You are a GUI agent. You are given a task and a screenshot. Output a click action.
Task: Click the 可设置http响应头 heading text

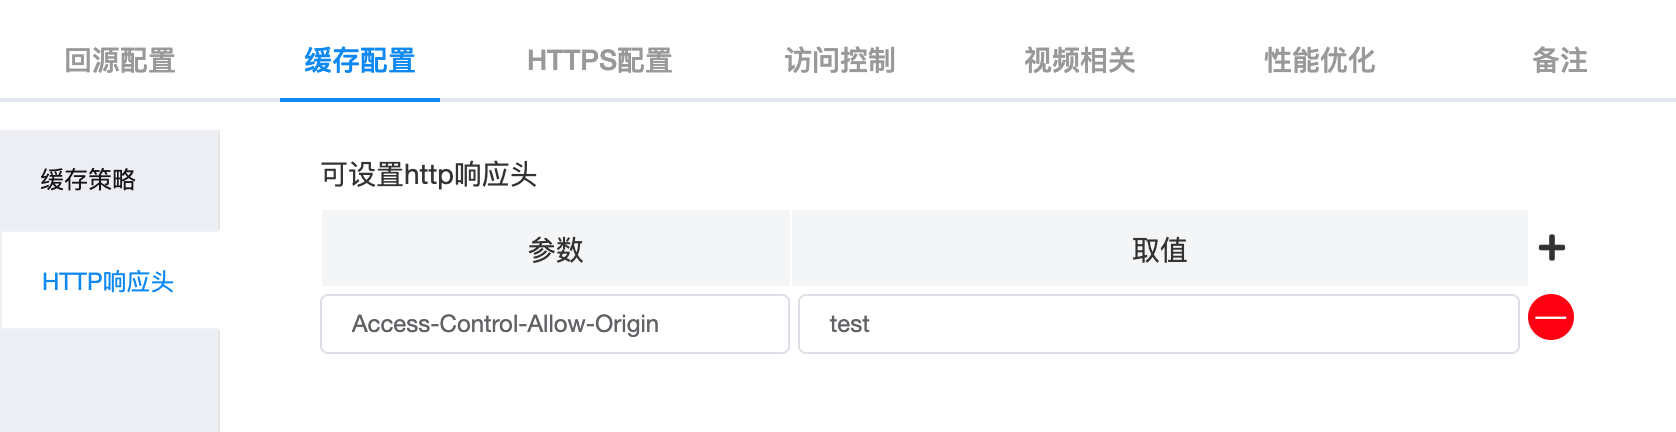coord(429,175)
